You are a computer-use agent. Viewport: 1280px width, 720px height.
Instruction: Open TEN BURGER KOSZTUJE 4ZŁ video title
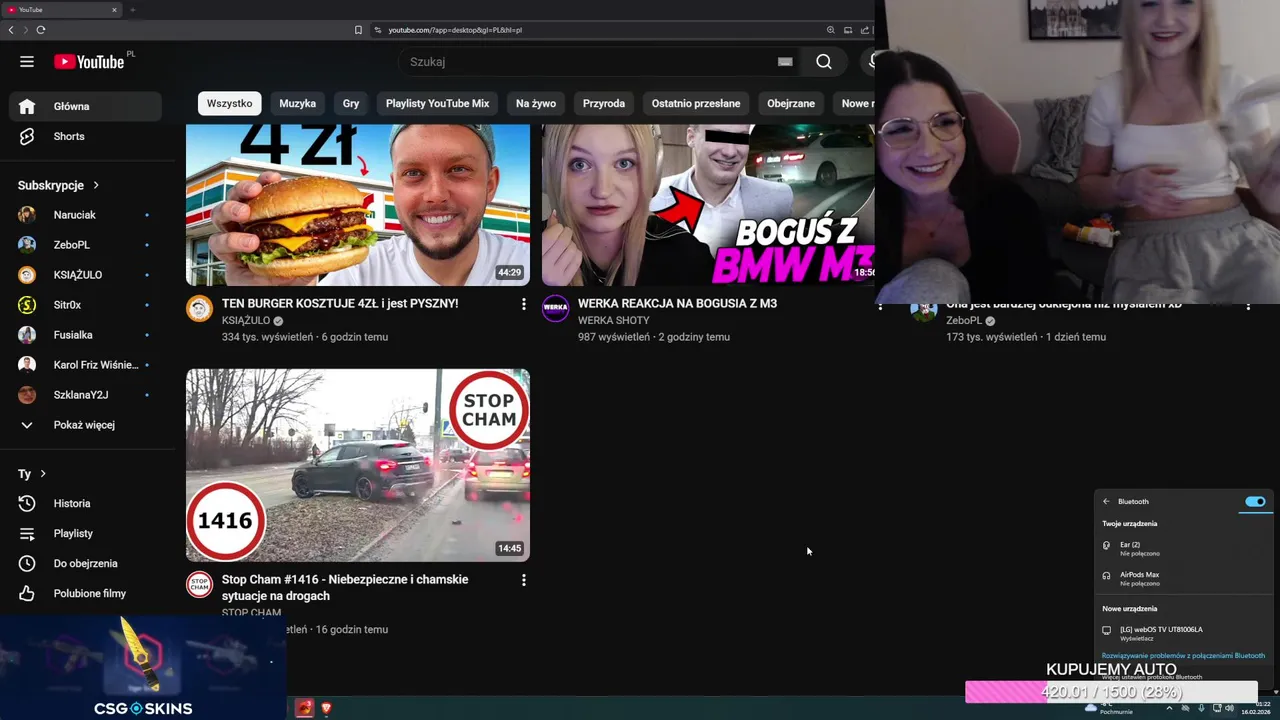pos(340,303)
